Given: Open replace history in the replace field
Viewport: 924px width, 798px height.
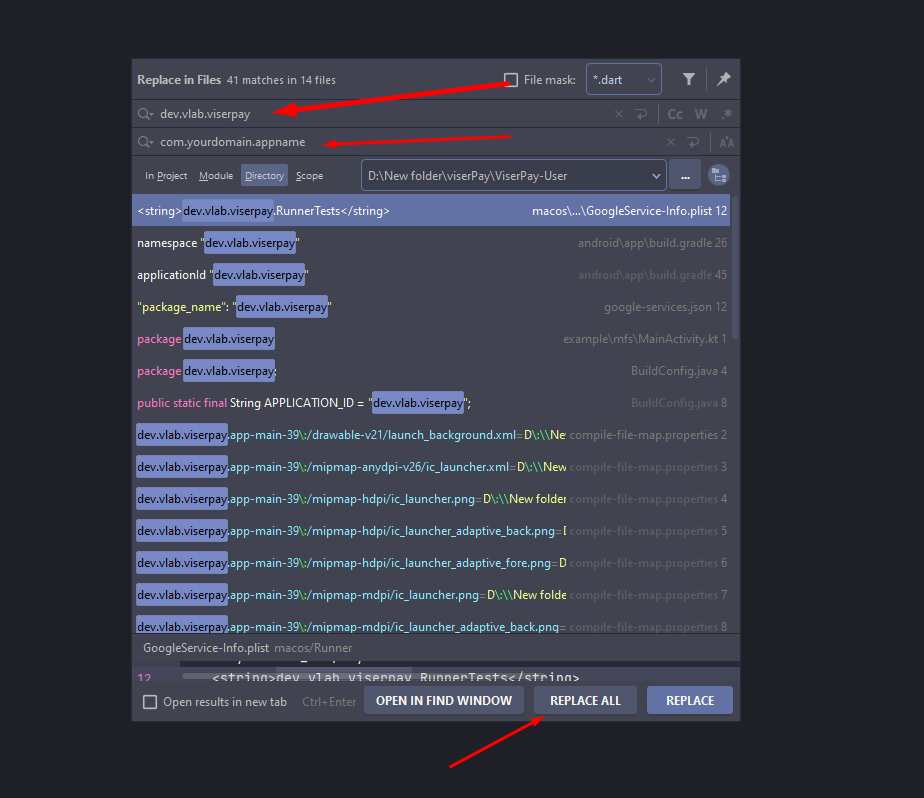Looking at the screenshot, I should click(x=146, y=142).
